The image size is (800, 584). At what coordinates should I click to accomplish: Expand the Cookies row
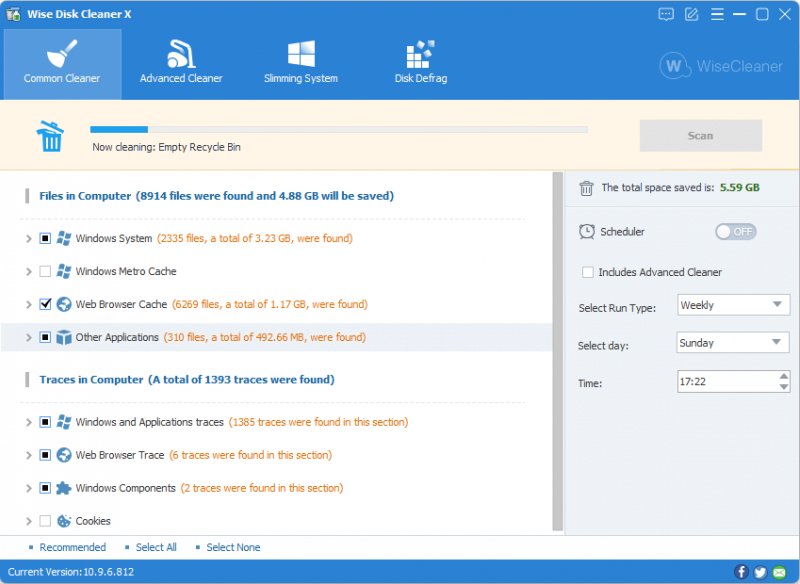coord(29,521)
